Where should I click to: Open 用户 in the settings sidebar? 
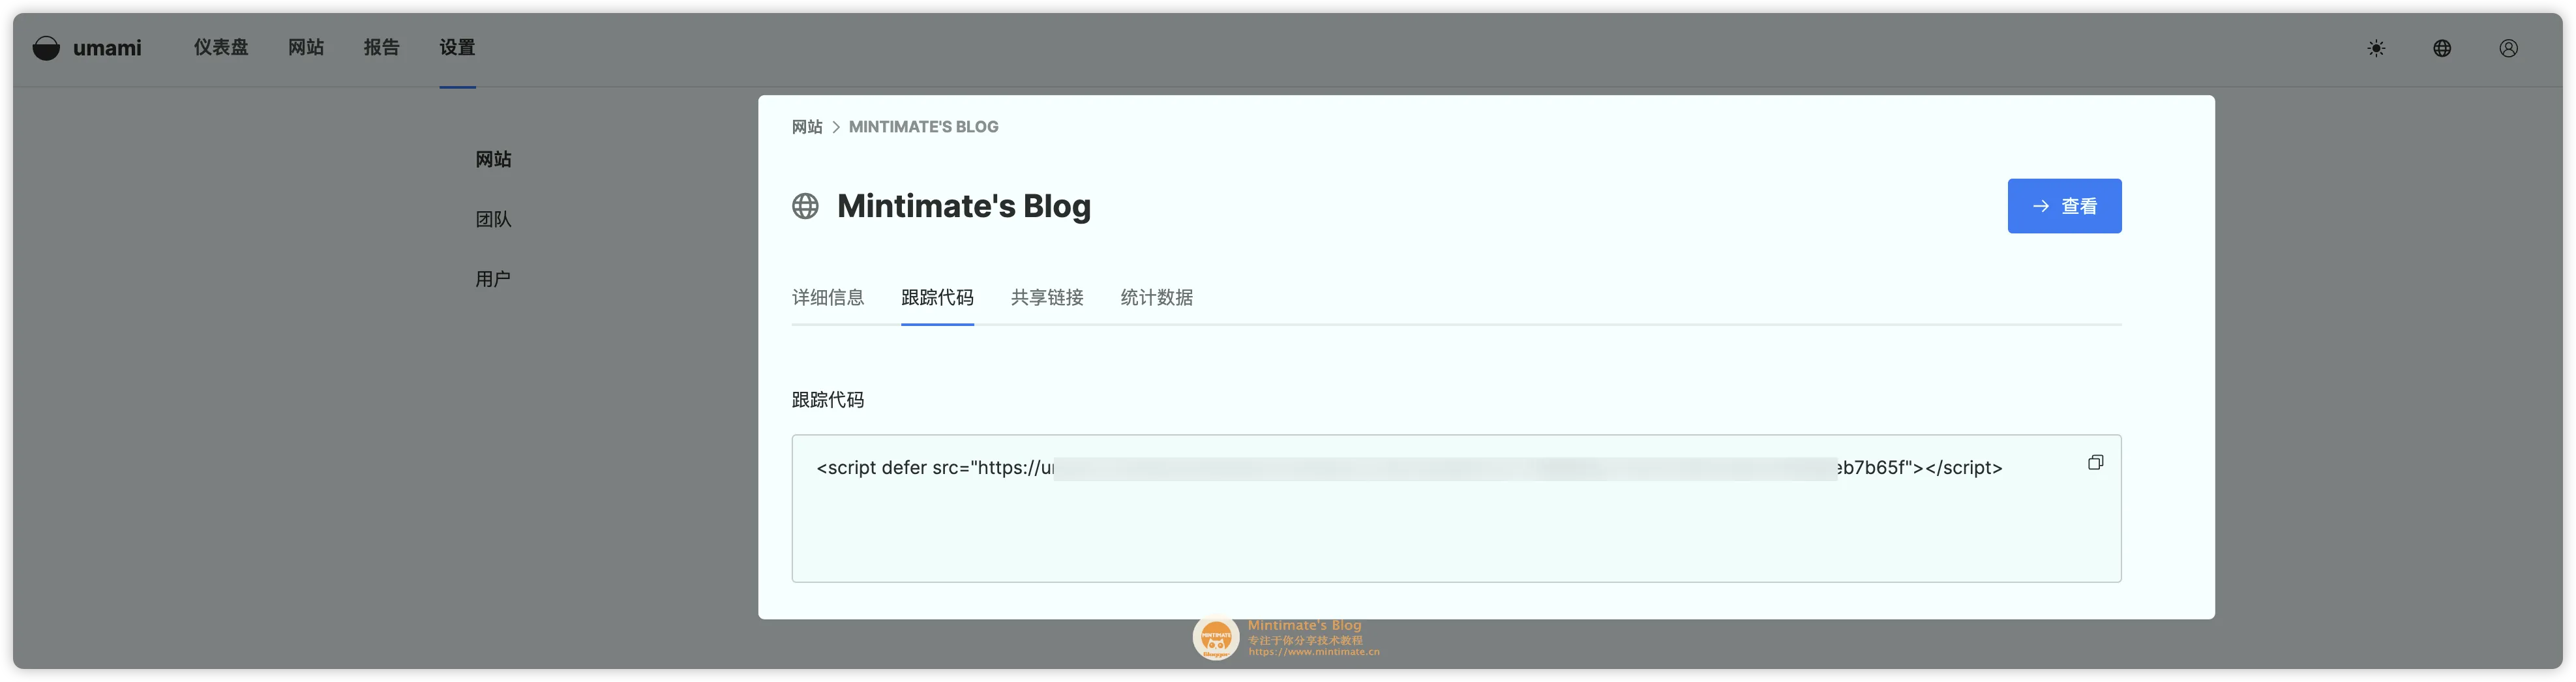coord(493,279)
